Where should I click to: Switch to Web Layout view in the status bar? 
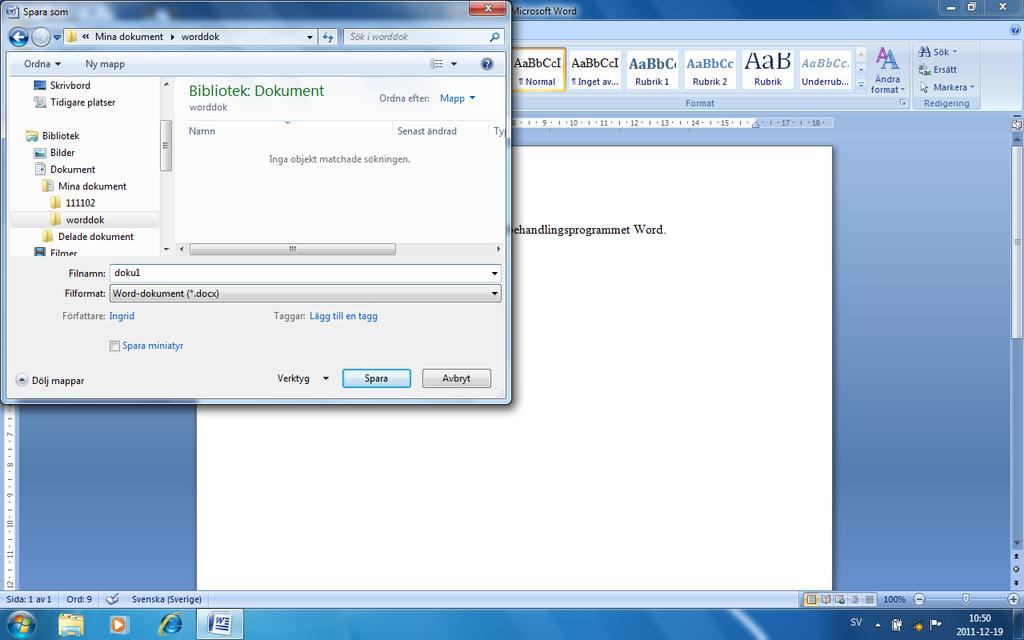(840, 599)
